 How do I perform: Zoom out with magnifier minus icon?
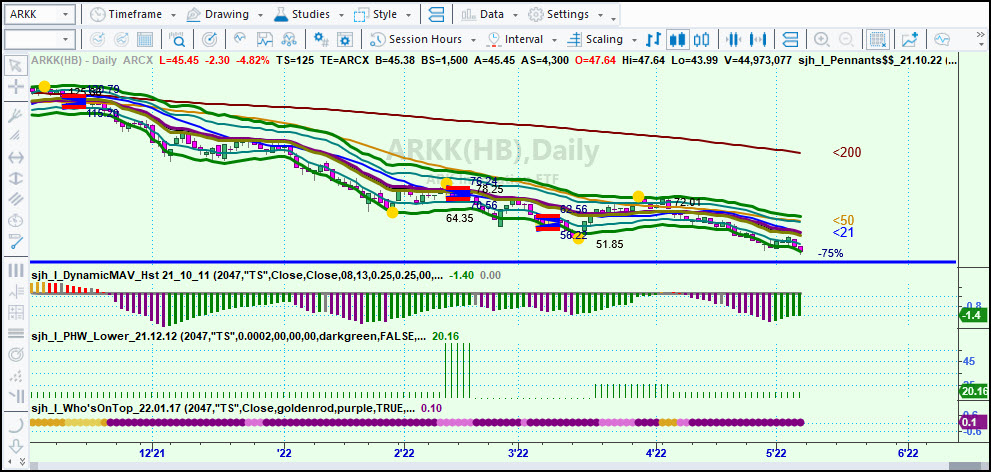click(846, 39)
